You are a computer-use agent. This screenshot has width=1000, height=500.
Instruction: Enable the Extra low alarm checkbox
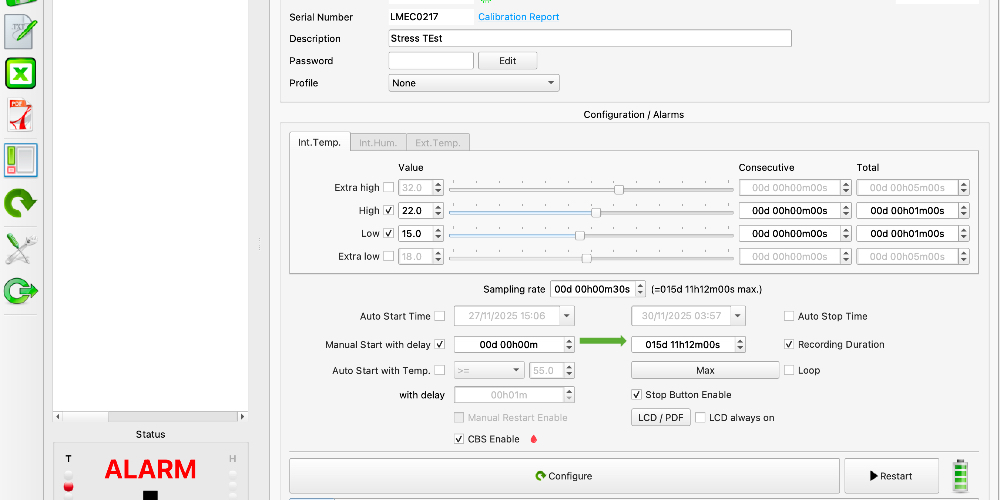click(x=388, y=256)
